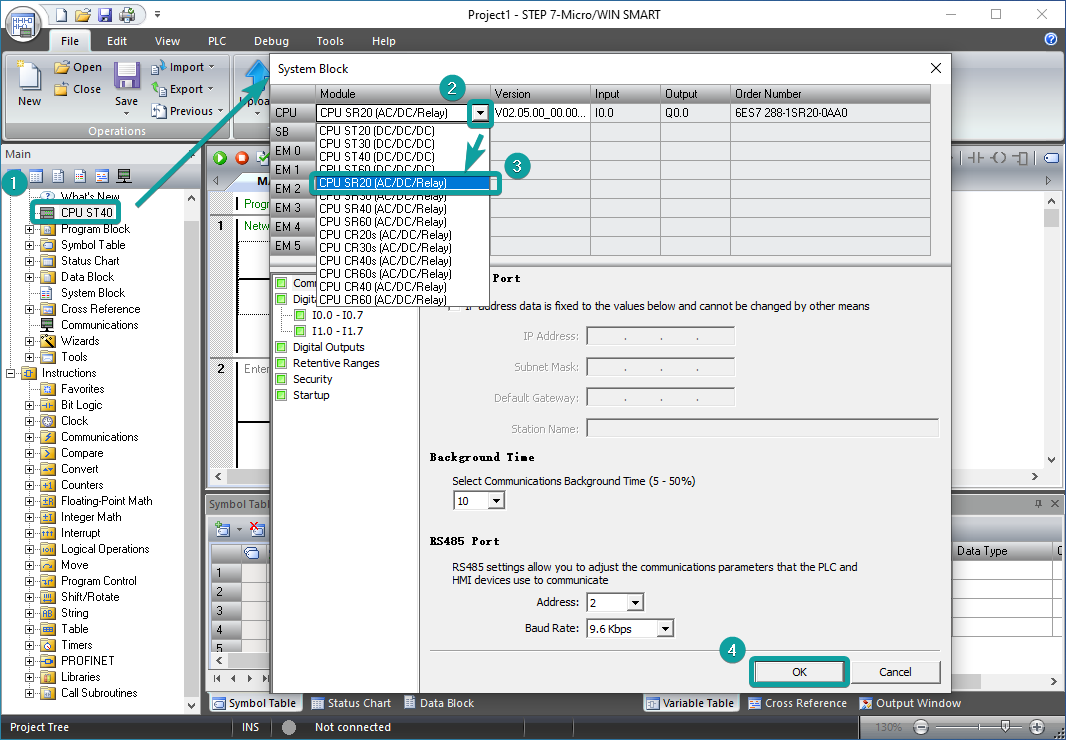1066x740 pixels.
Task: Click the zoom in plus icon in status bar
Action: click(x=1037, y=727)
